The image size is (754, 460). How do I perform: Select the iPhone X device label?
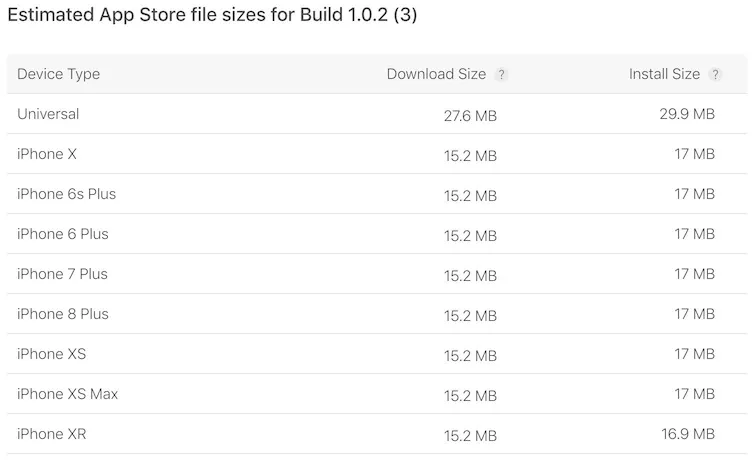click(x=47, y=154)
